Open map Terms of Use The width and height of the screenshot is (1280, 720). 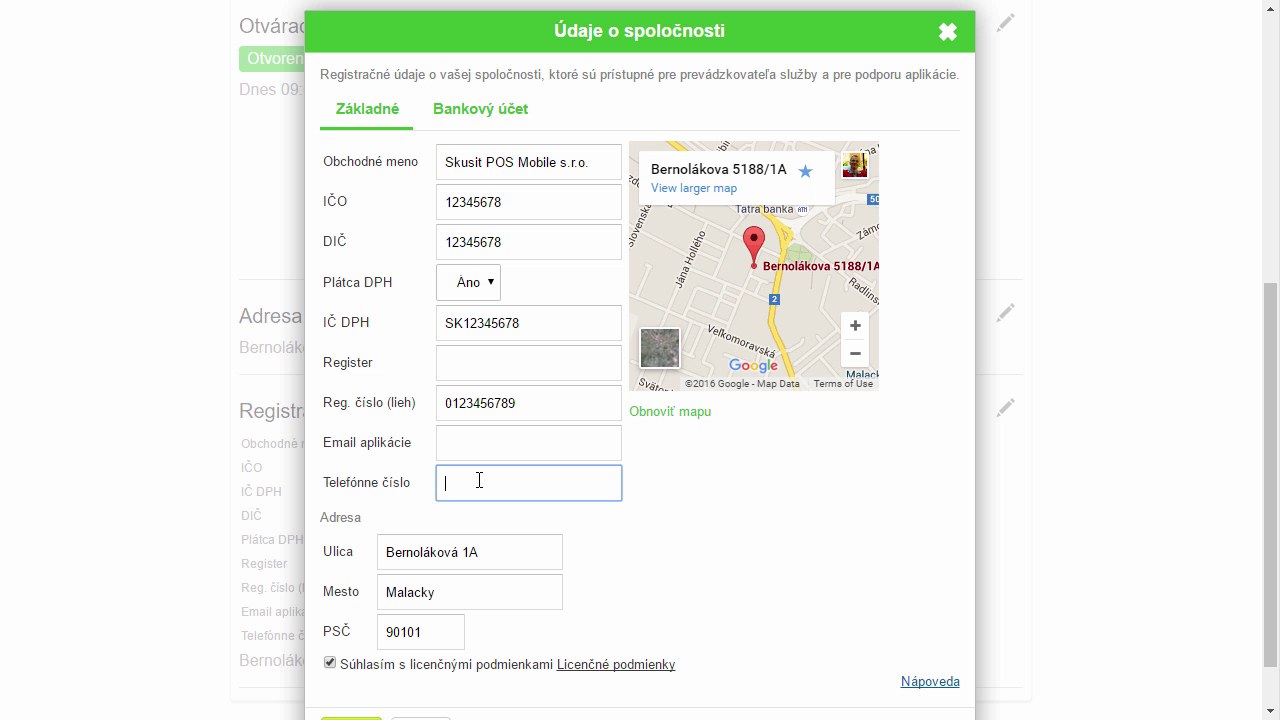coord(843,384)
